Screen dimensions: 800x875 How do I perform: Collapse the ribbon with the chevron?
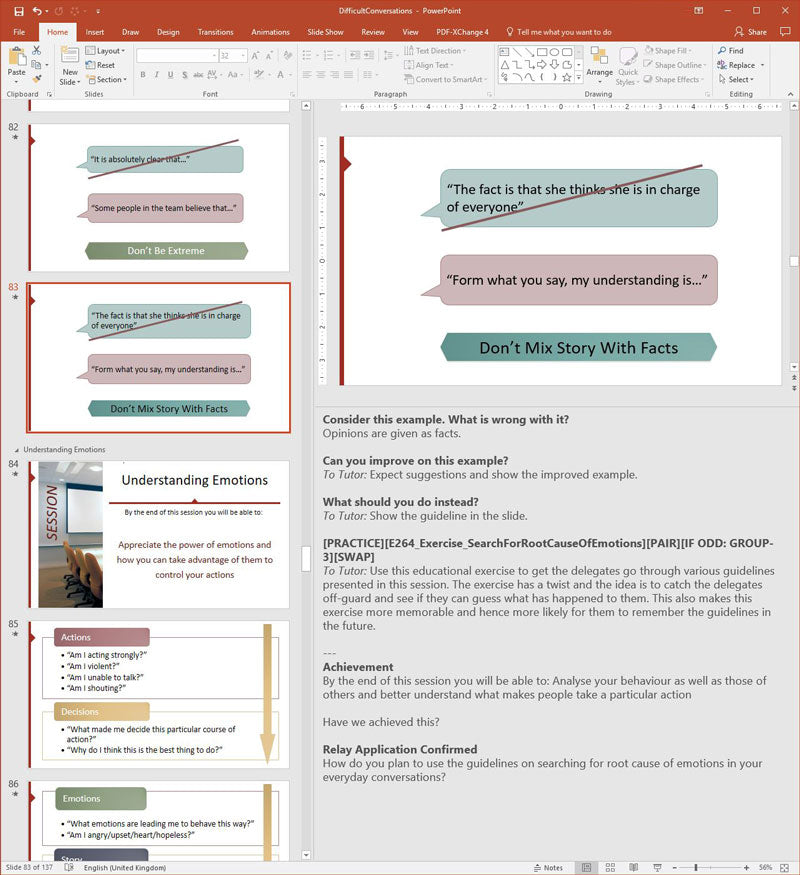click(x=790, y=94)
